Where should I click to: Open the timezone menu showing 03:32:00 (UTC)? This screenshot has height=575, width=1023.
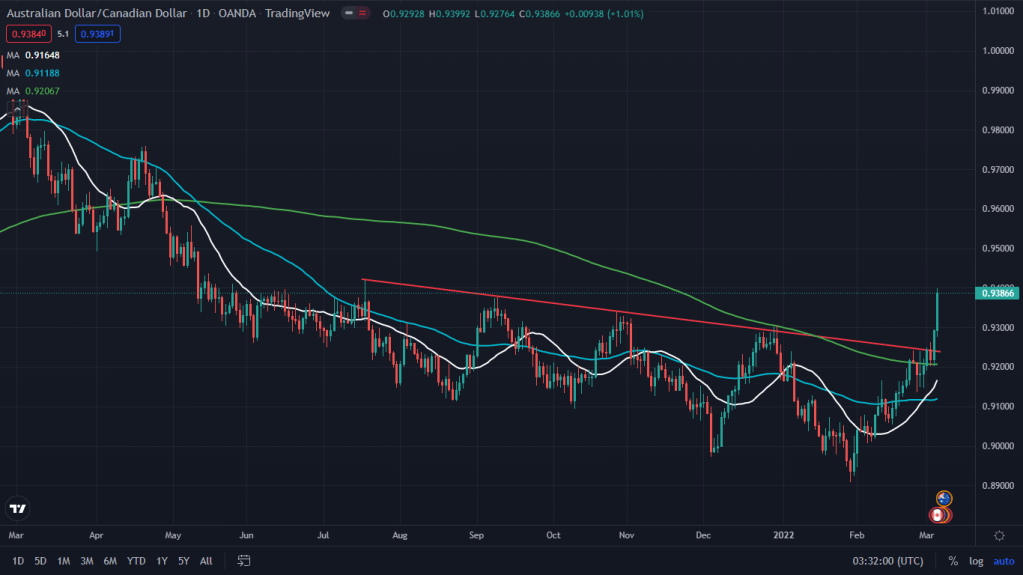[886, 561]
